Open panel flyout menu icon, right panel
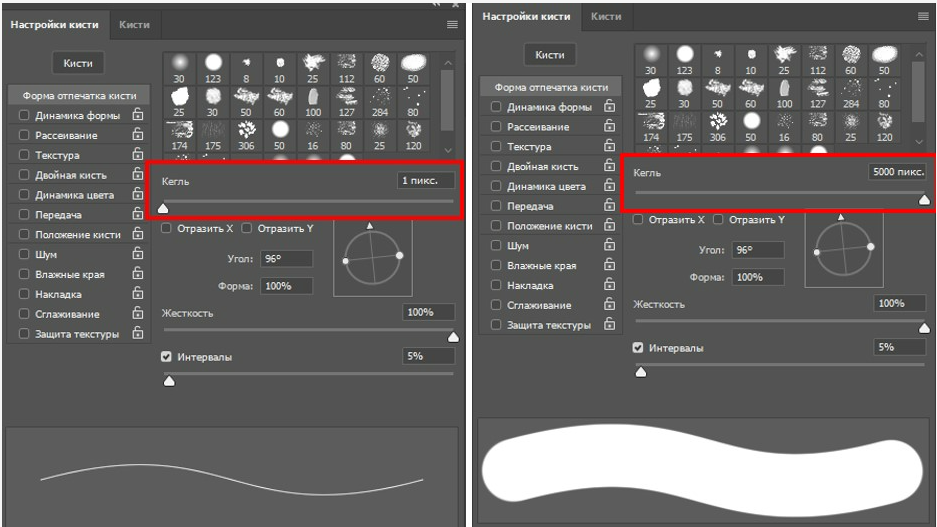This screenshot has width=937, height=527. (923, 16)
